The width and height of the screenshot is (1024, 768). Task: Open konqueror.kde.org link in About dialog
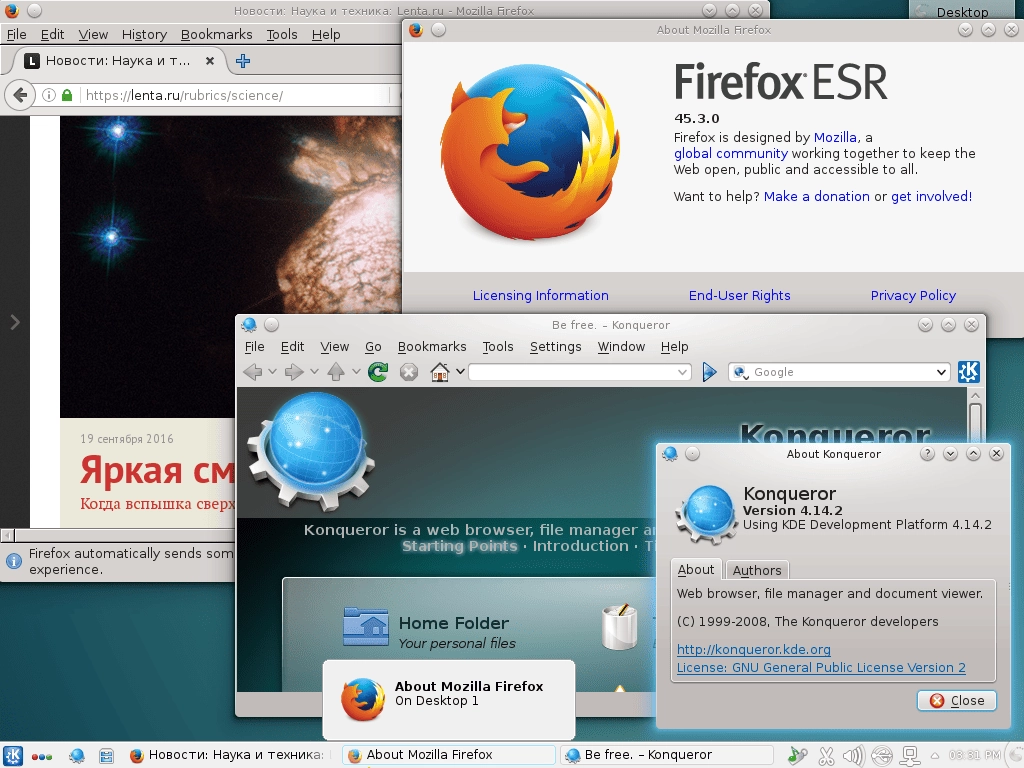pyautogui.click(x=754, y=650)
